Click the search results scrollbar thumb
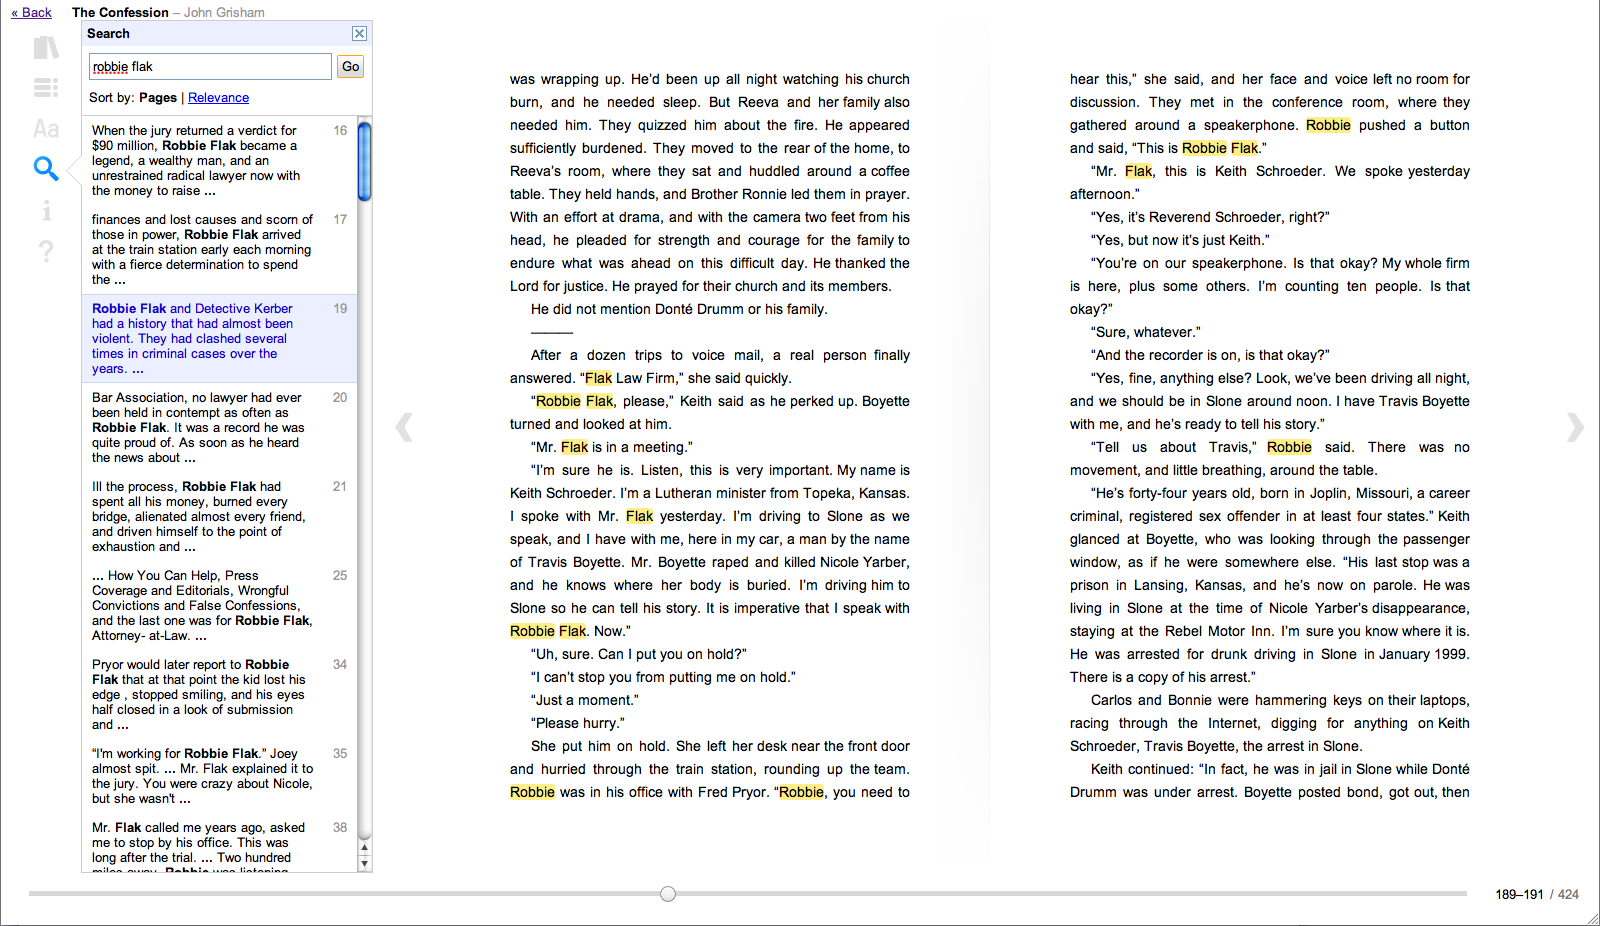This screenshot has width=1600, height=926. click(x=365, y=161)
